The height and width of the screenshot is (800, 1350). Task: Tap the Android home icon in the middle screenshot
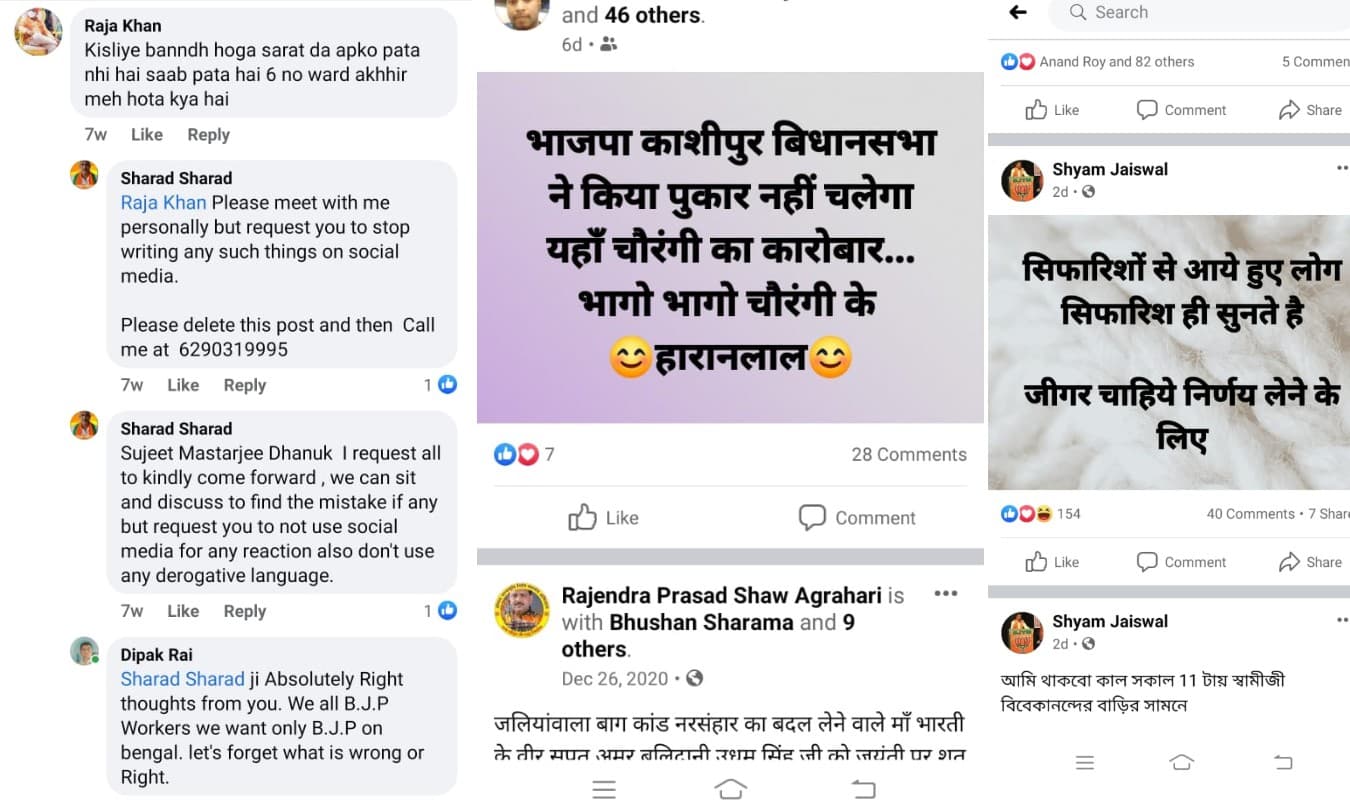click(731, 789)
